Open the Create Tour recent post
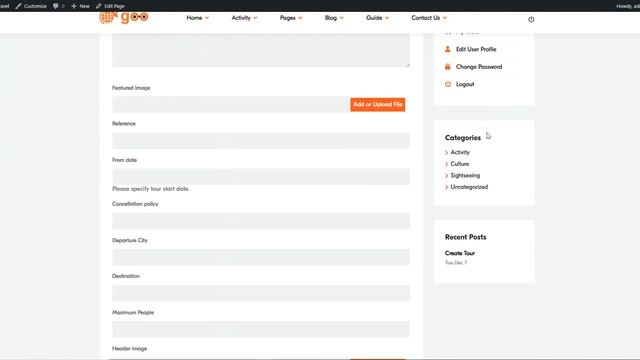Viewport: 640px width, 360px height. click(x=460, y=253)
